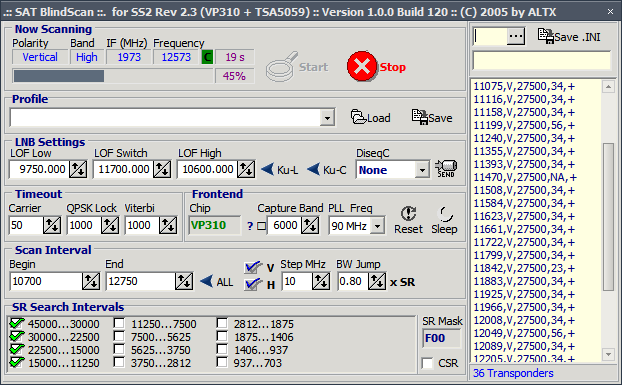This screenshot has width=622, height=385.
Task: Toggle the V polarity checkbox
Action: click(253, 268)
